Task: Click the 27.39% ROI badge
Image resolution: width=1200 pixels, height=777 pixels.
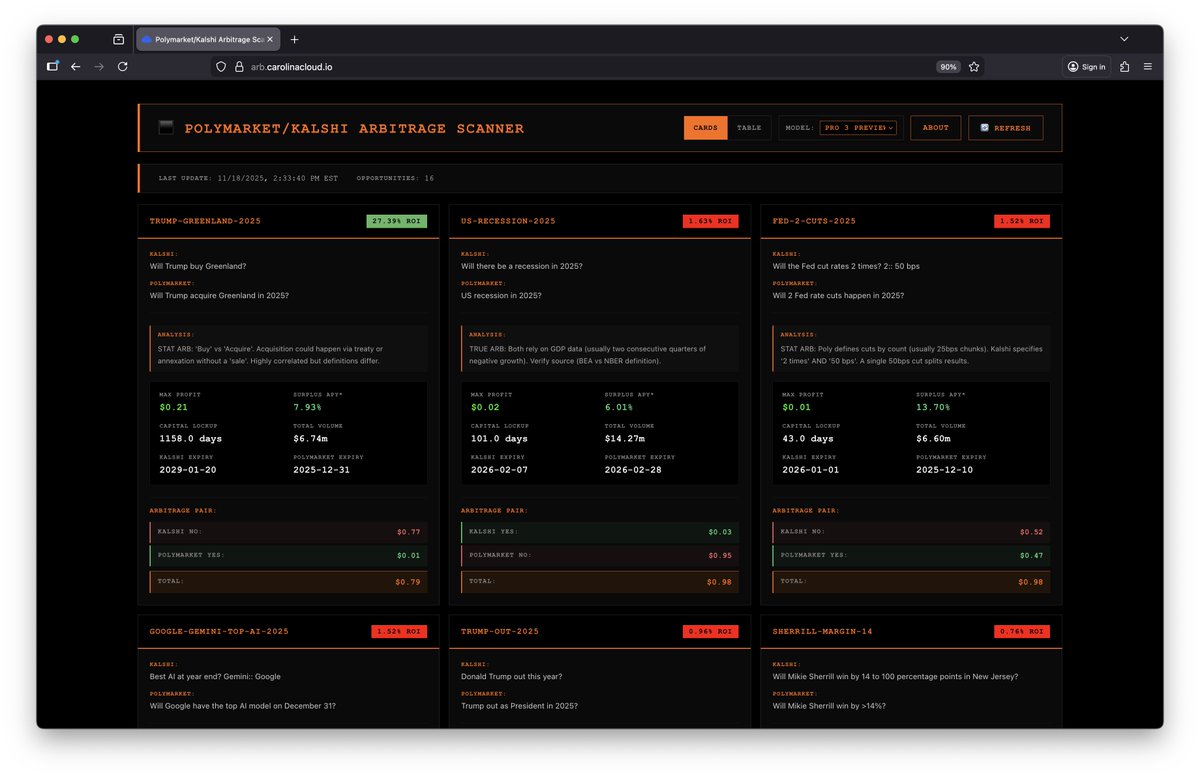Action: (x=398, y=221)
